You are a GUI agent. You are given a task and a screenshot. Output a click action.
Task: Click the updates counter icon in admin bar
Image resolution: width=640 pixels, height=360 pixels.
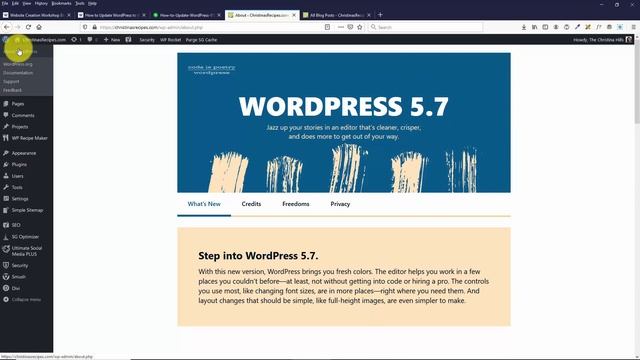pyautogui.click(x=76, y=40)
